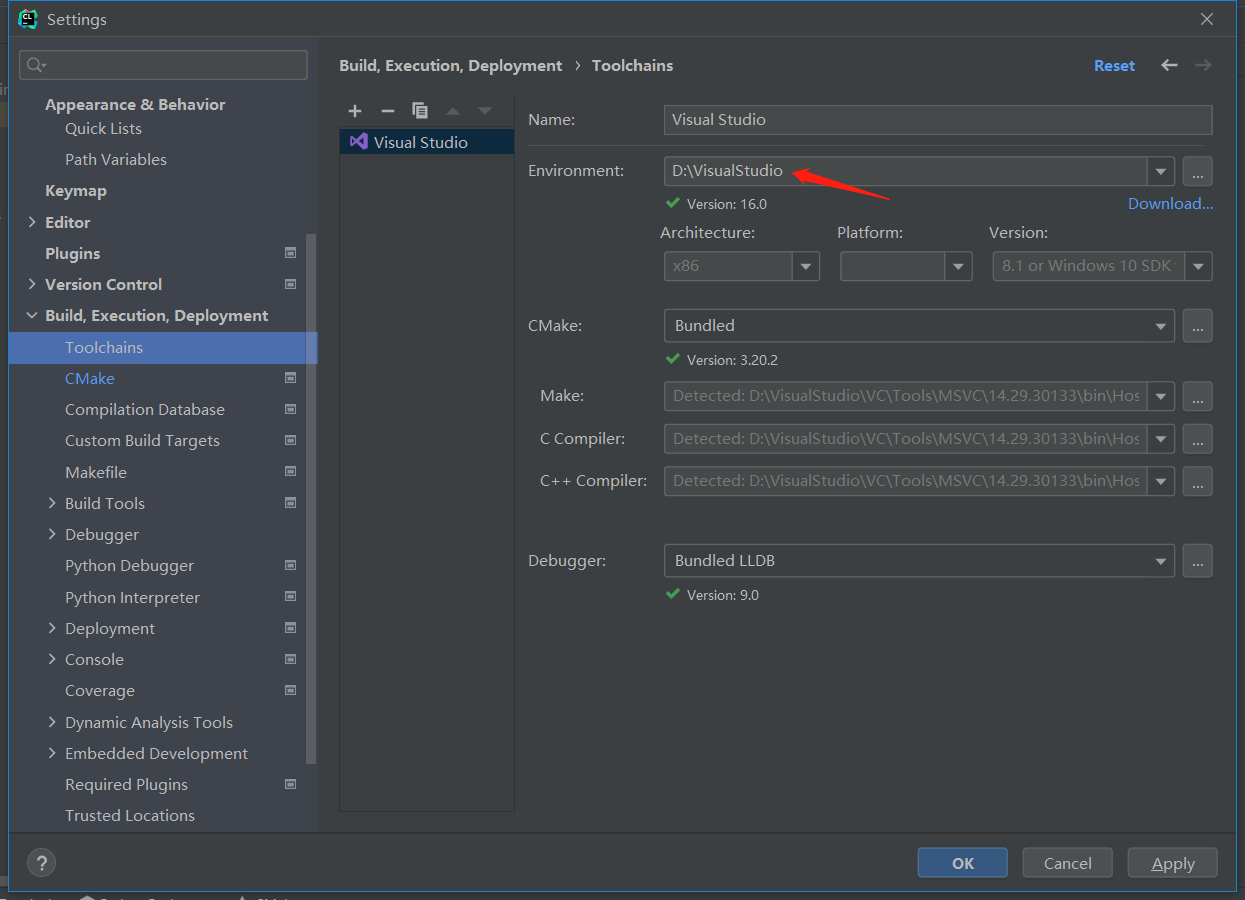
Task: Close the Settings dialog
Action: 1207,19
